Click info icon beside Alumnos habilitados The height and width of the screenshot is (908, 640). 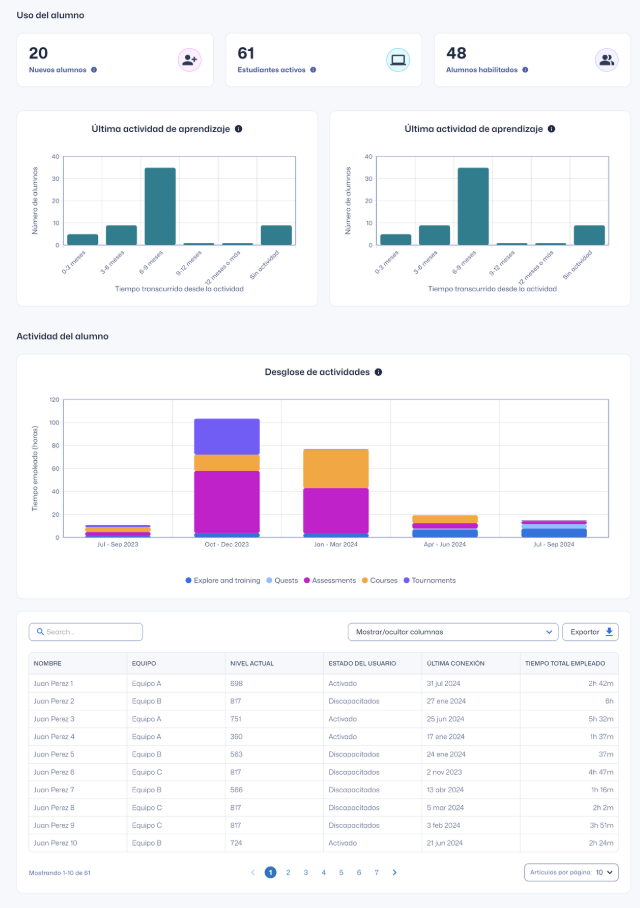coord(525,70)
